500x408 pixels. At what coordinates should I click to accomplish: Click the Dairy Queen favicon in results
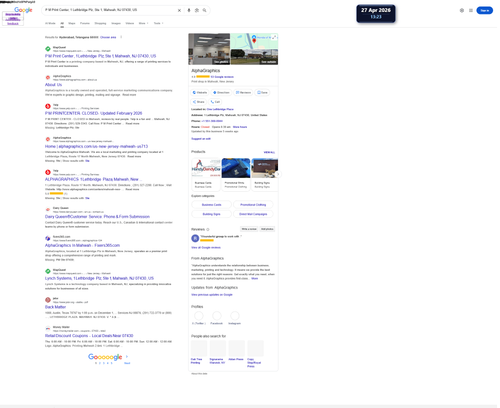point(48,209)
